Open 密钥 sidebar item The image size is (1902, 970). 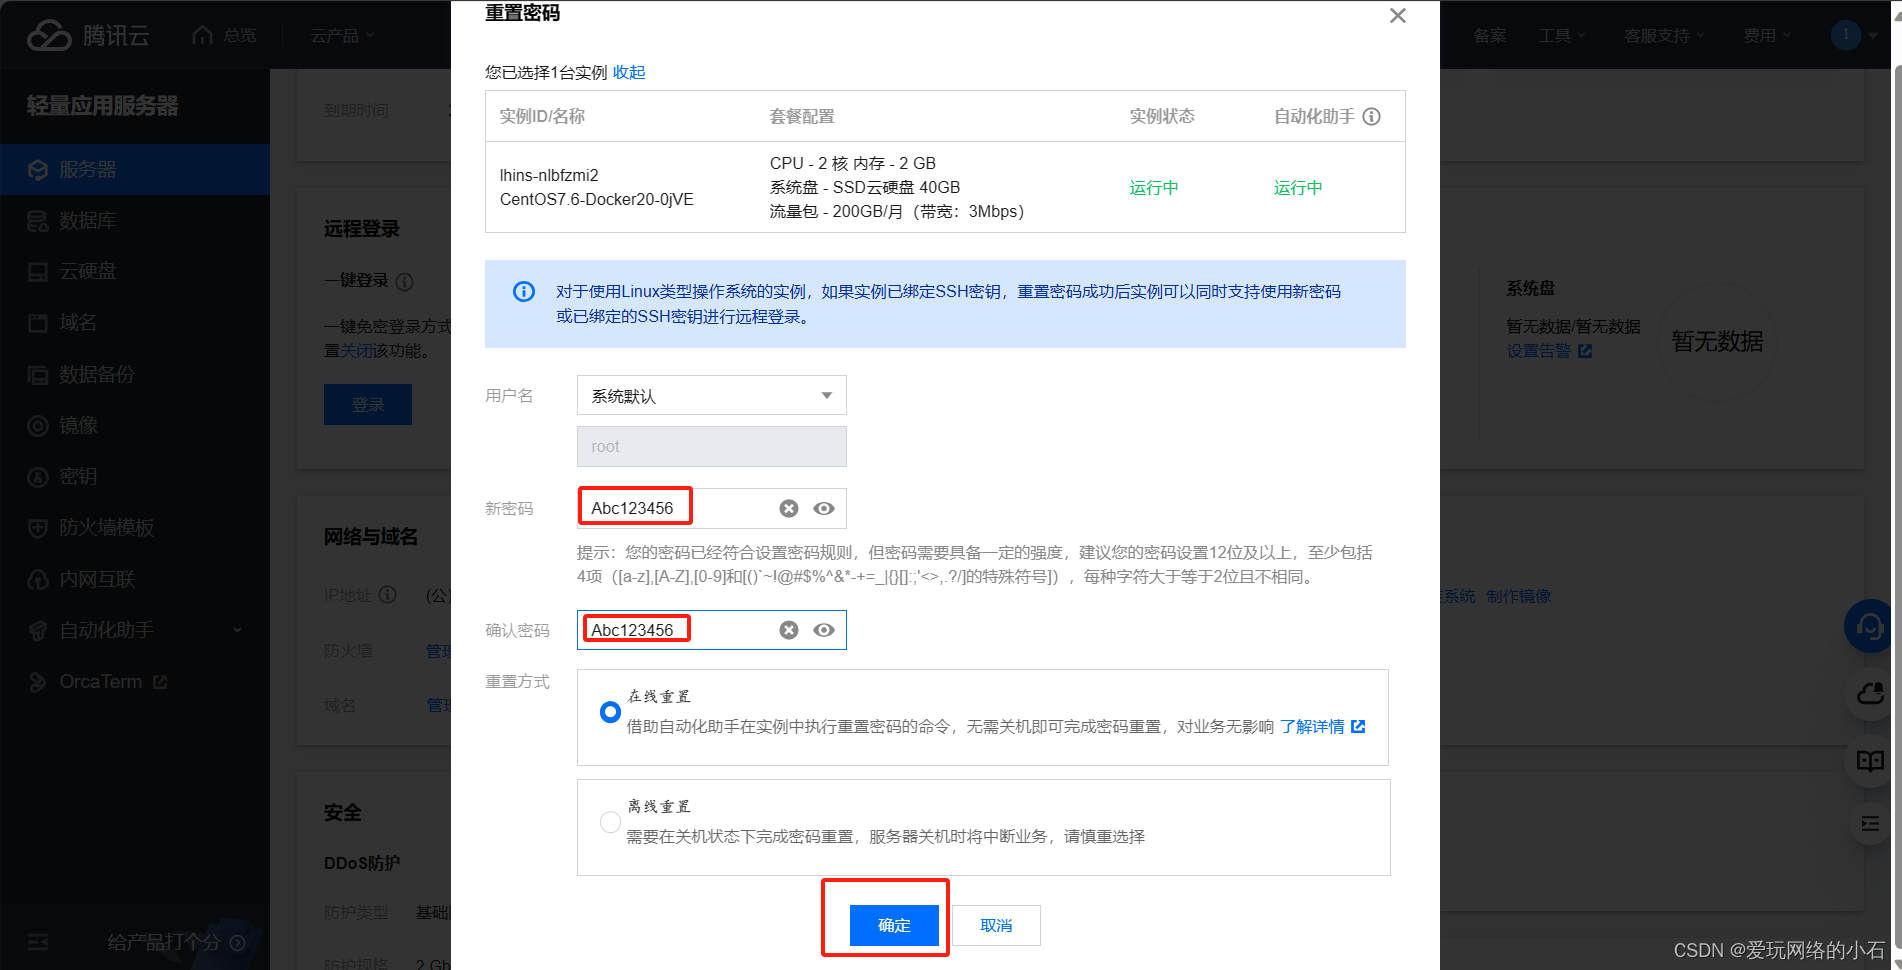[135, 476]
